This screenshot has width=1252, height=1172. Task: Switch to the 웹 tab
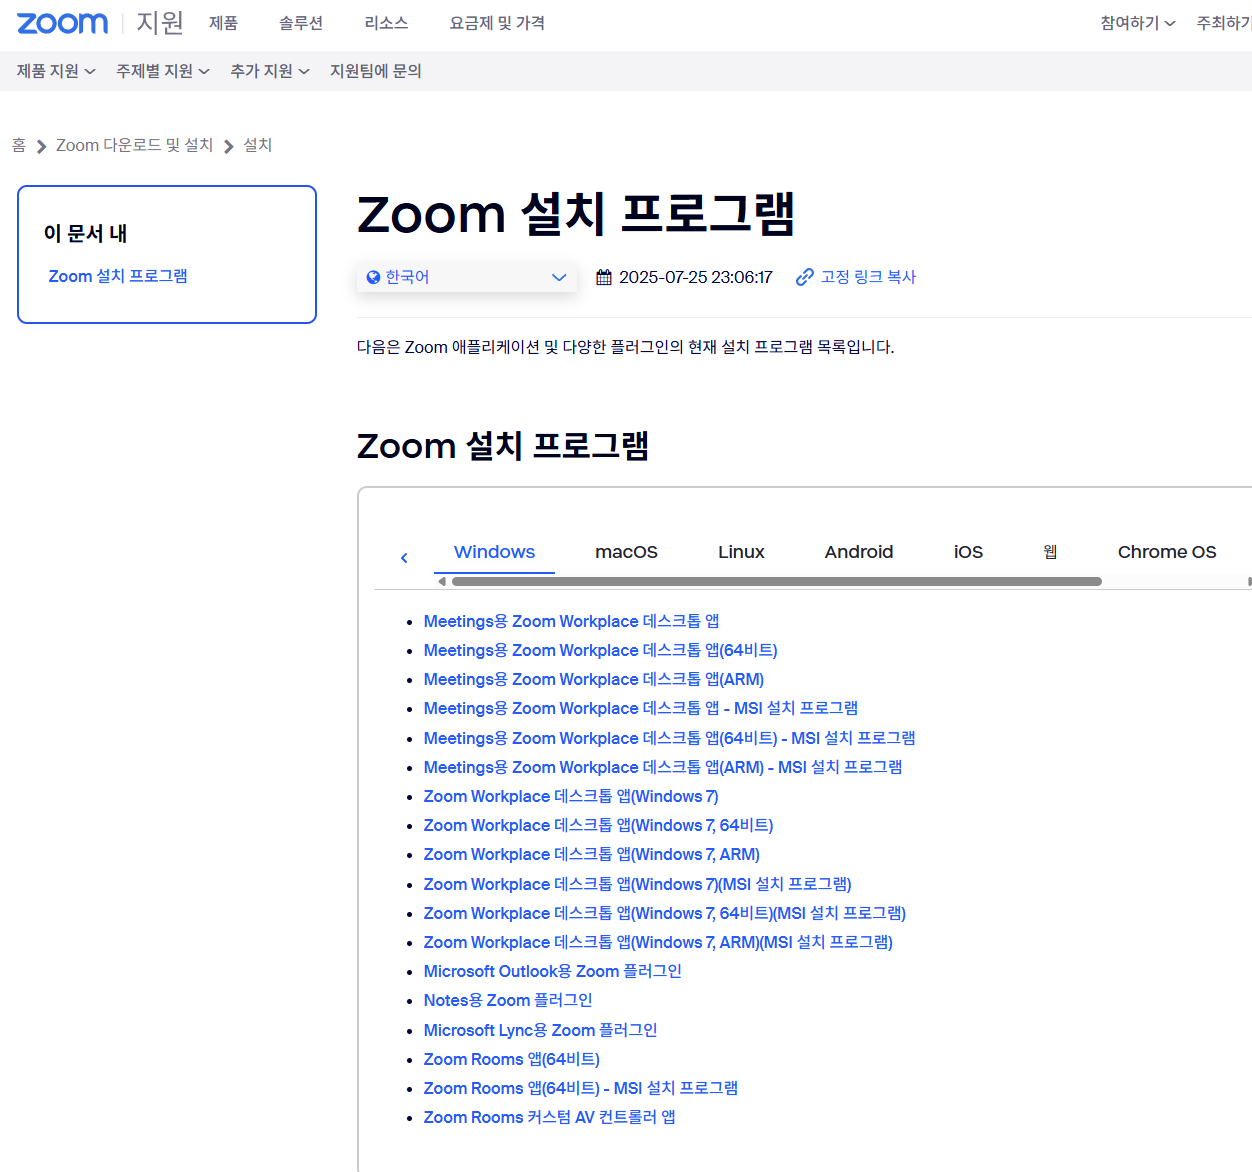[1050, 552]
